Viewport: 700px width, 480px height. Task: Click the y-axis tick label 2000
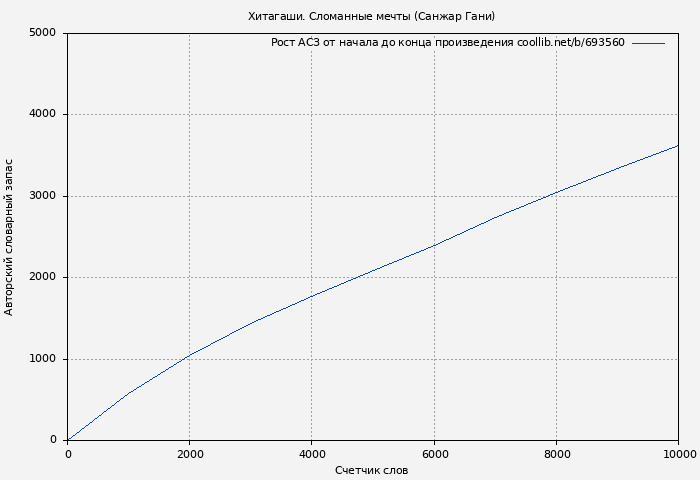point(43,277)
